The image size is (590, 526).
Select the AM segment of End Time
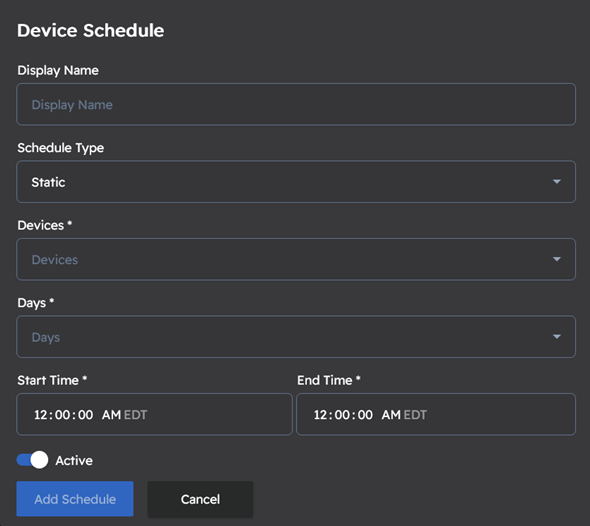pos(391,415)
